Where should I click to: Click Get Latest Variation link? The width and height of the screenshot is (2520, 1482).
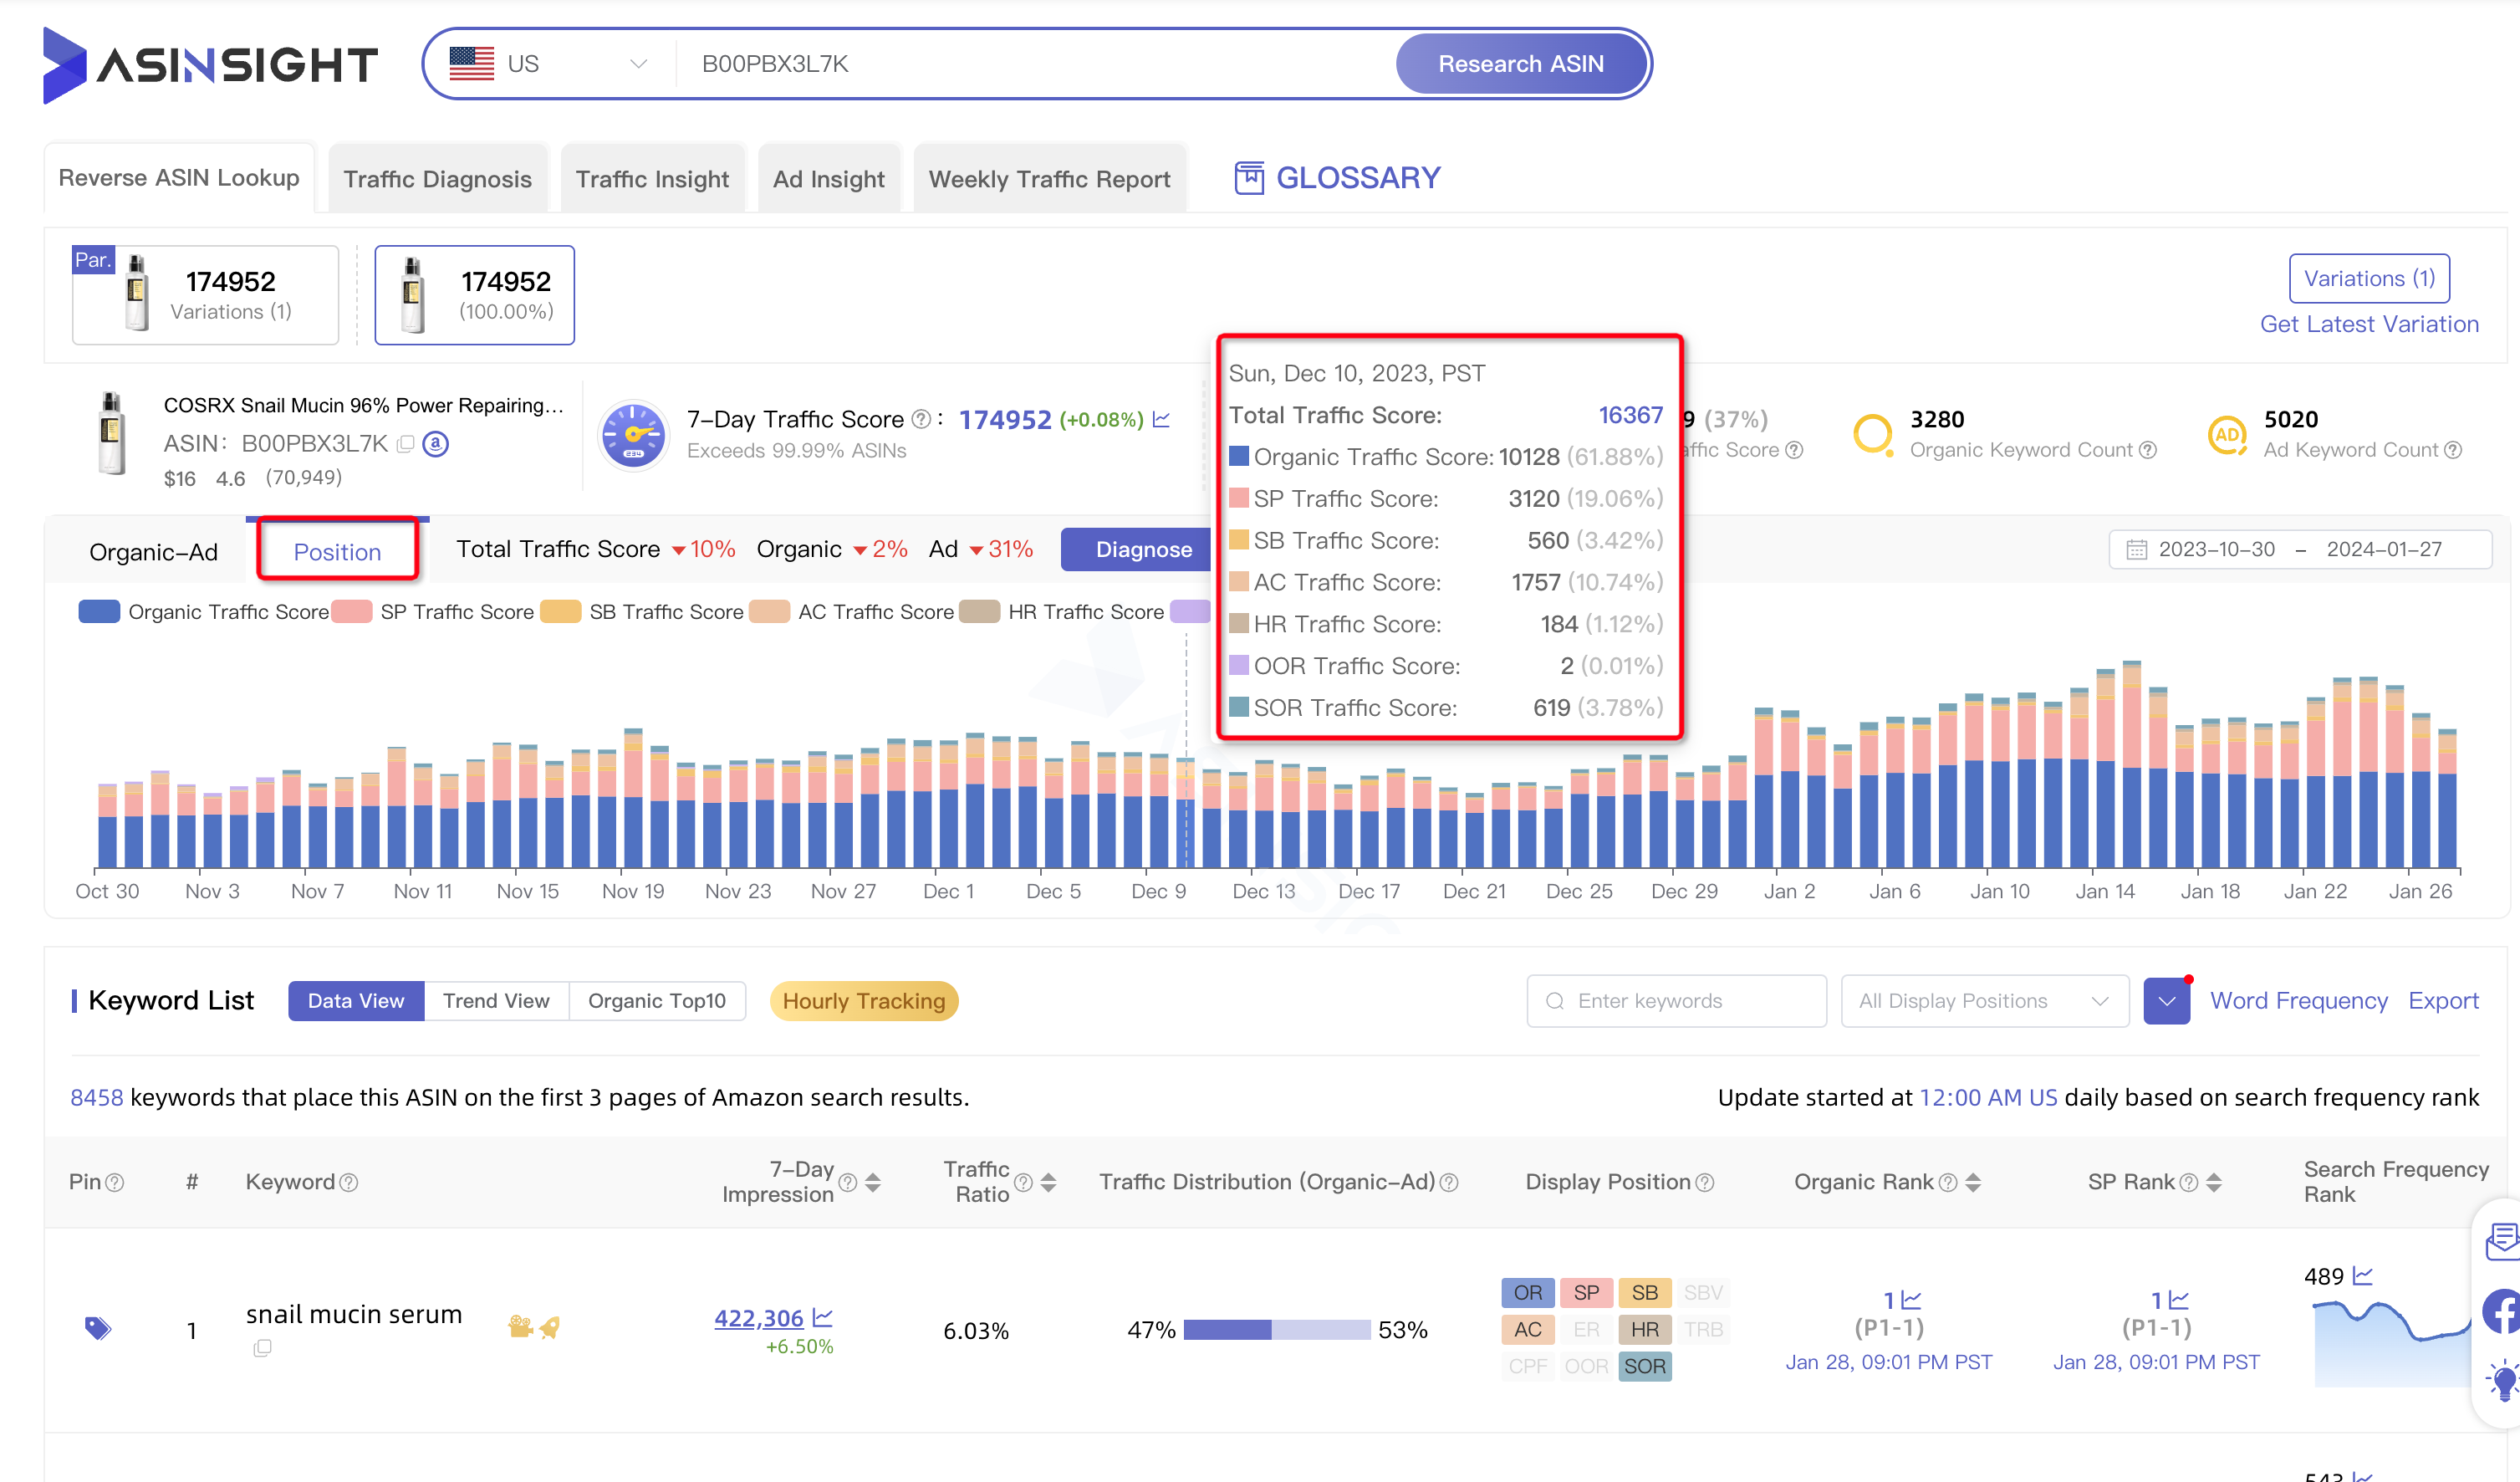[2369, 324]
